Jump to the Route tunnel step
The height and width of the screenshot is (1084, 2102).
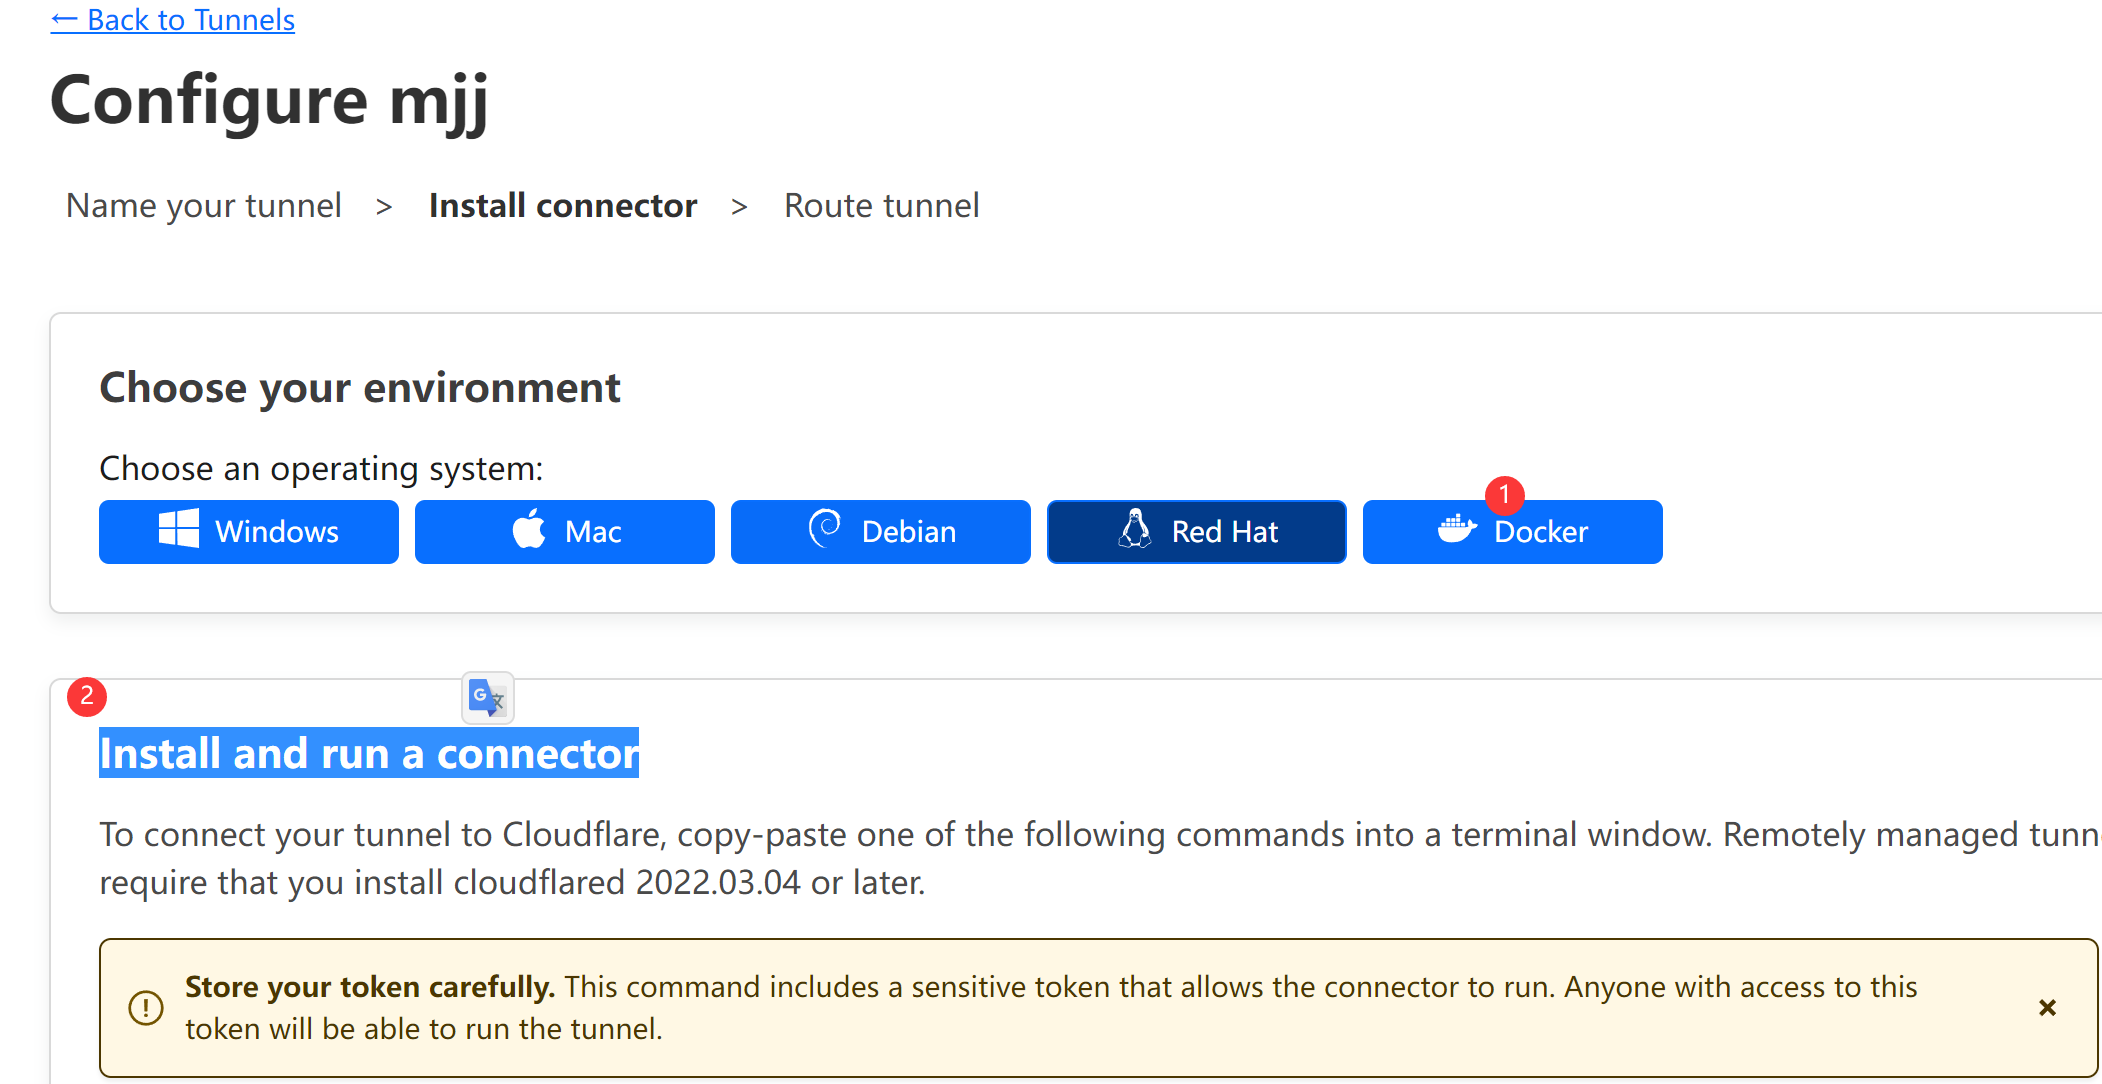coord(881,206)
